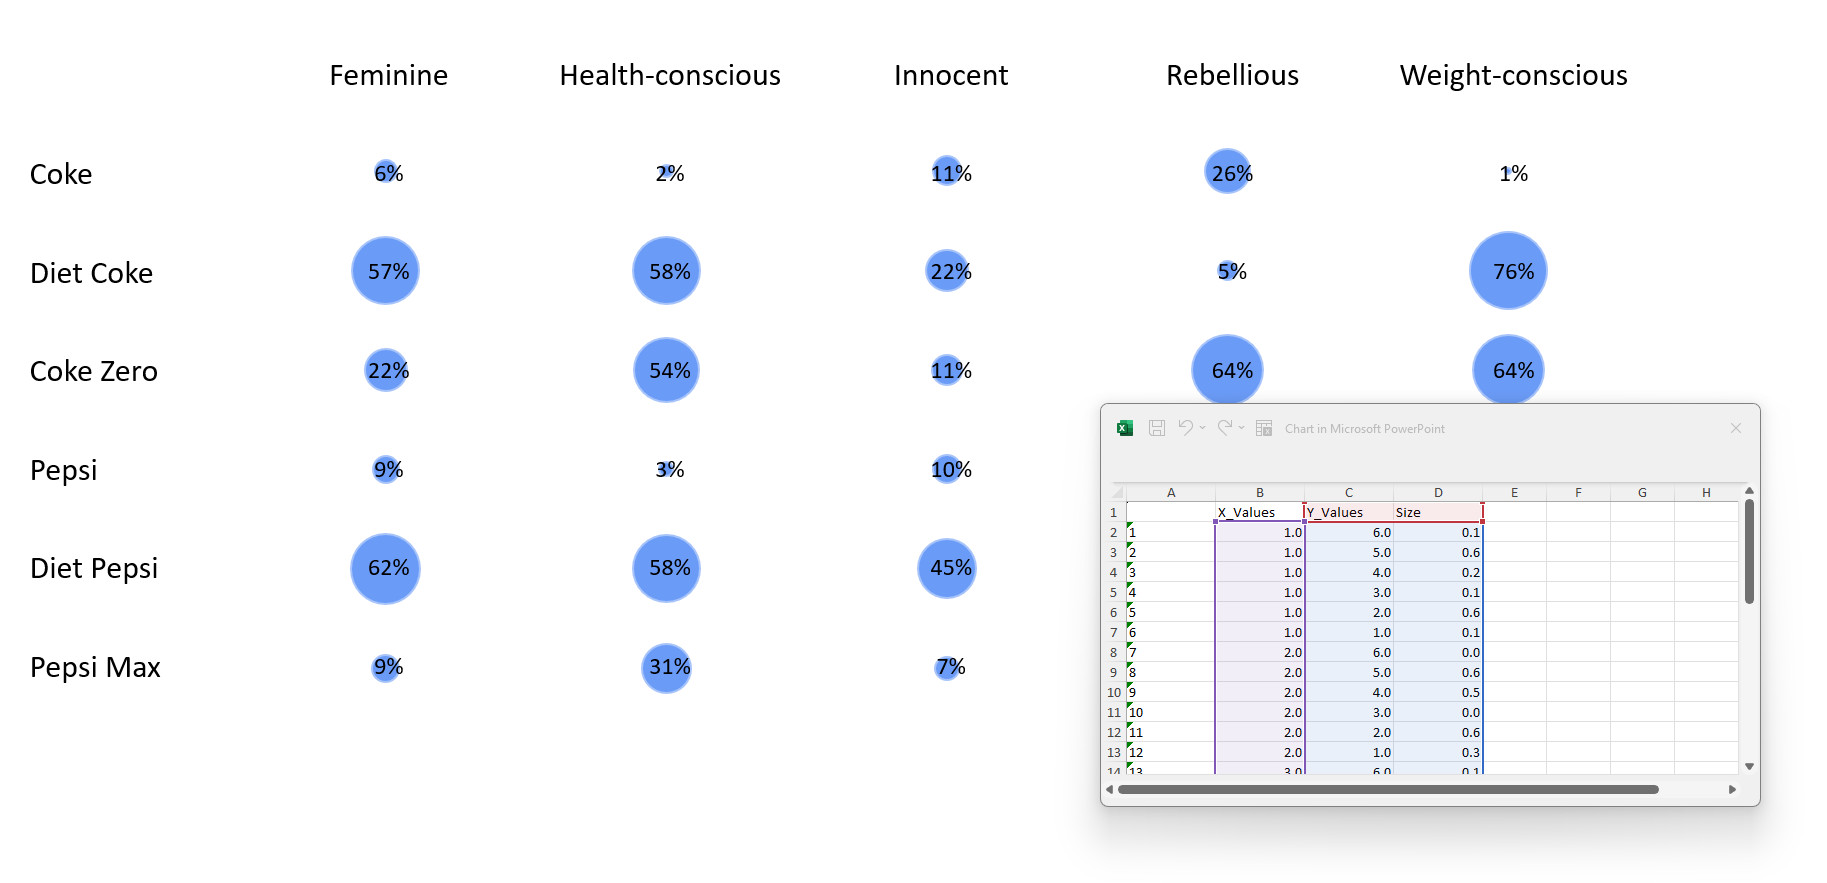This screenshot has width=1827, height=883.
Task: Click cell D2 containing 0.1
Action: (x=1439, y=533)
